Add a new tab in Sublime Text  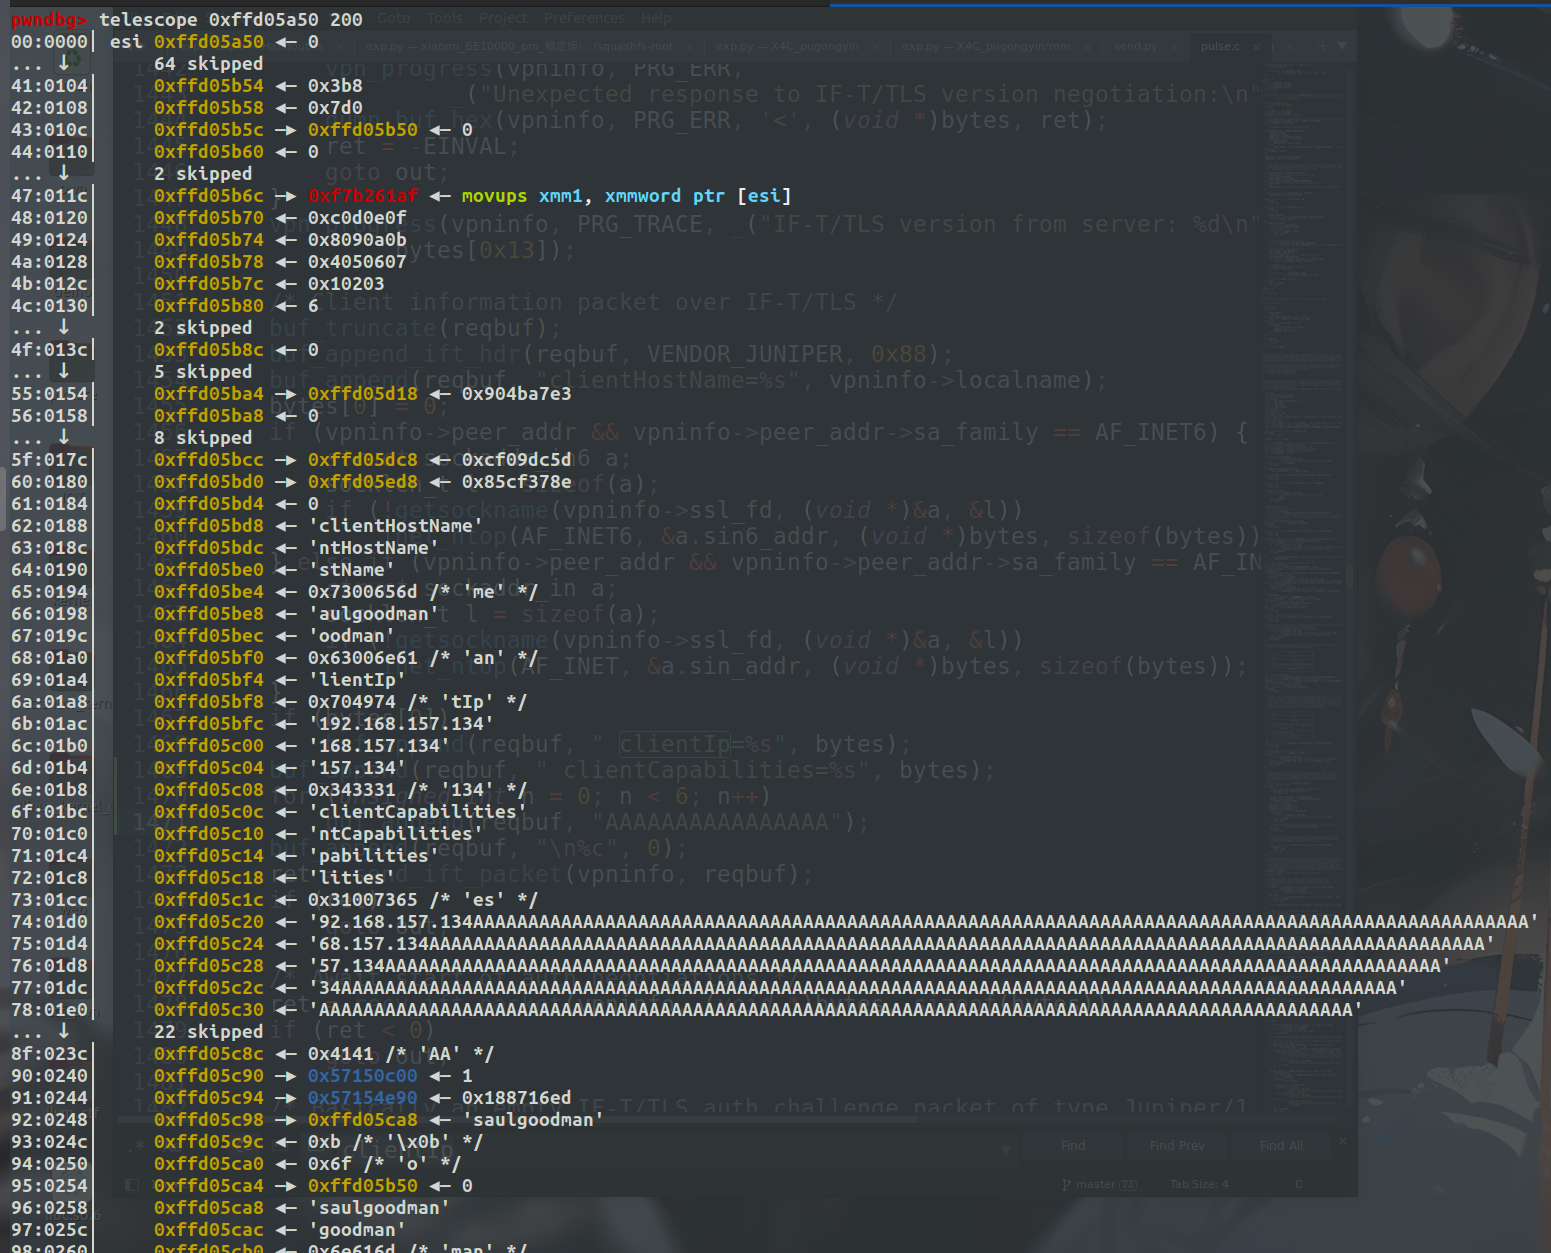[x=1322, y=46]
